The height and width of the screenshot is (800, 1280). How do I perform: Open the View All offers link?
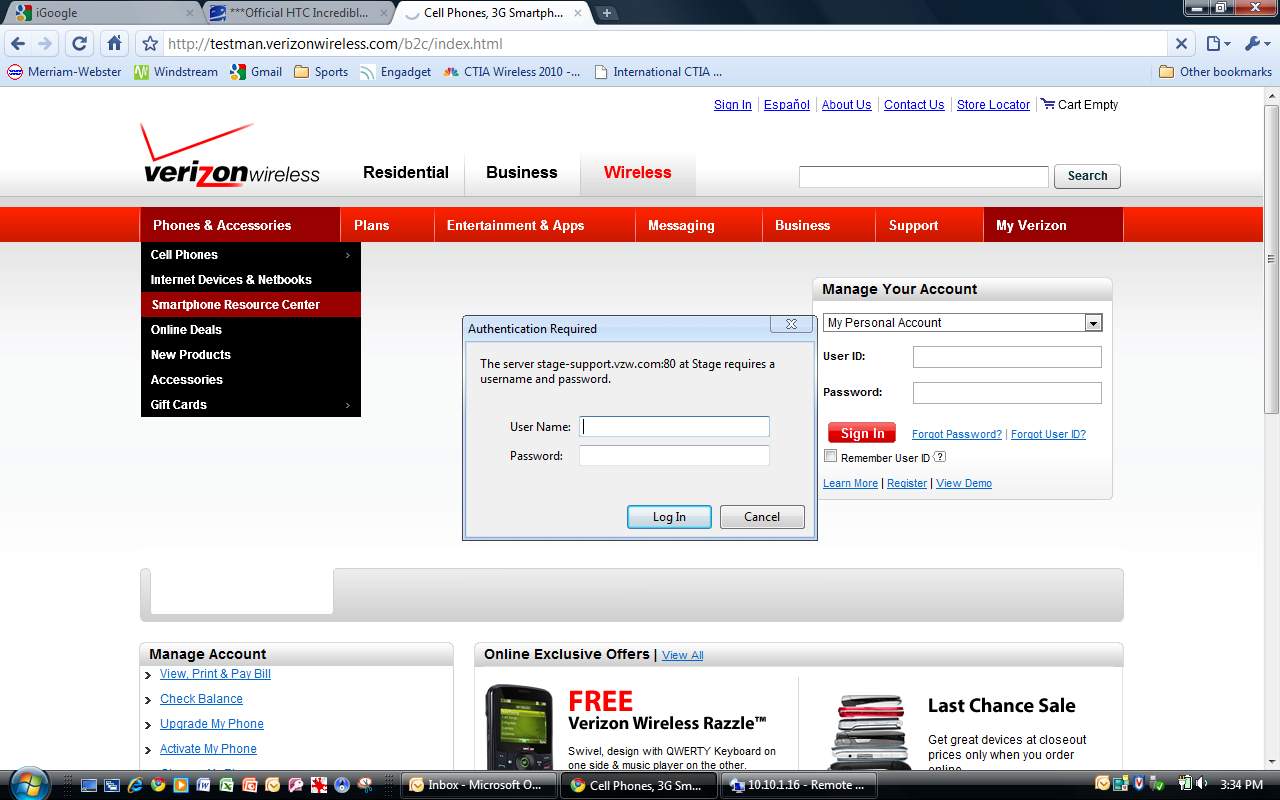click(x=683, y=655)
